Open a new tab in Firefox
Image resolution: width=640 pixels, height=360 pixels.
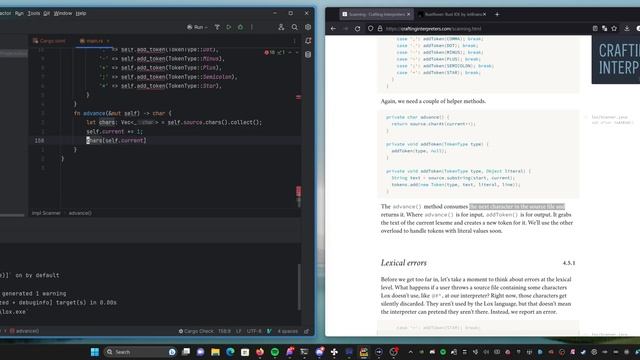[497, 14]
